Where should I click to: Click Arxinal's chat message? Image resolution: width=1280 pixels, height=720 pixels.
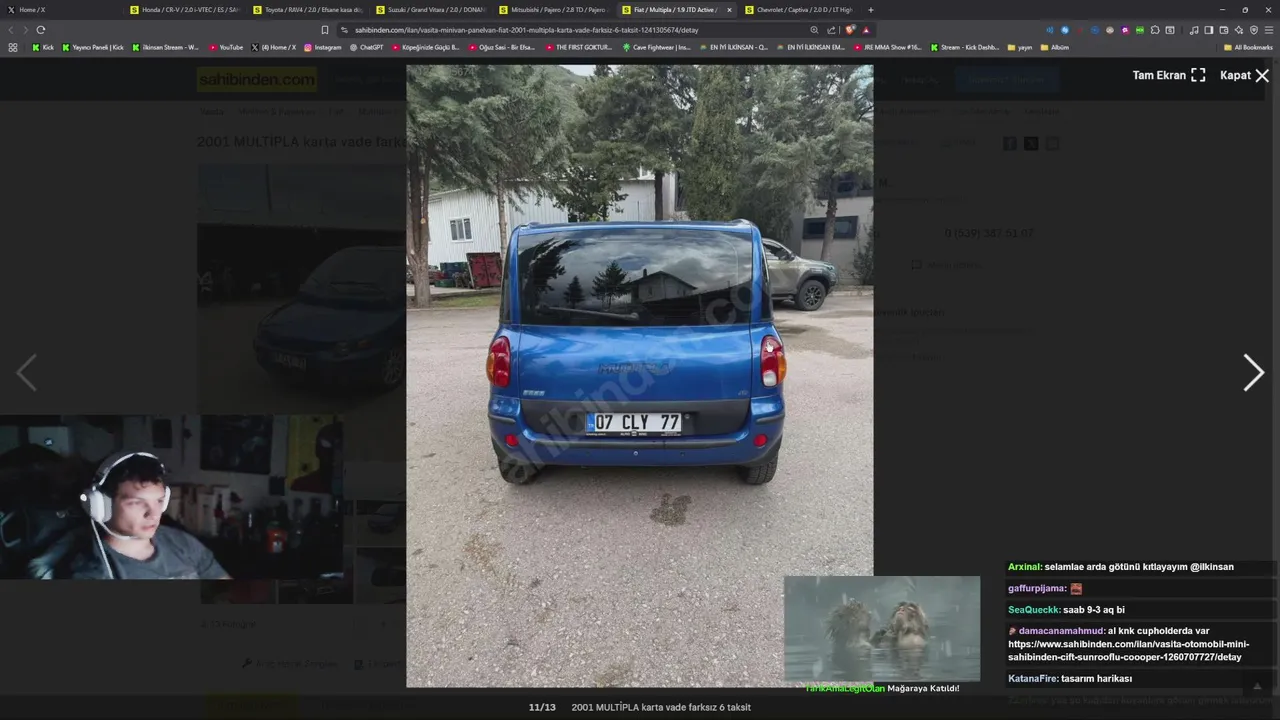click(x=1121, y=566)
